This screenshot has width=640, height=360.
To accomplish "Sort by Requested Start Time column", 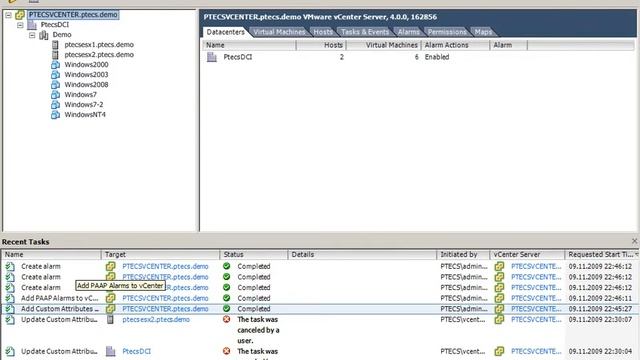I will [x=602, y=254].
